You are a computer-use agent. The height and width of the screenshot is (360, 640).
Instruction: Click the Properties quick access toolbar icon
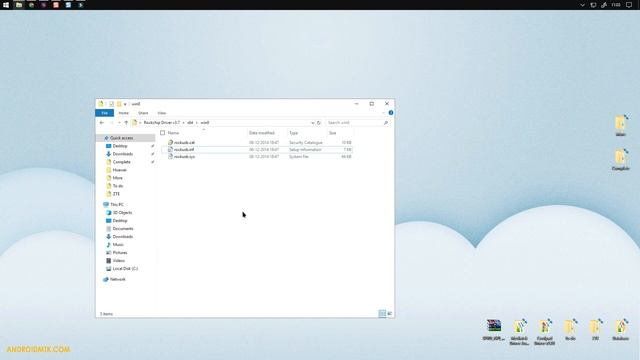click(111, 104)
